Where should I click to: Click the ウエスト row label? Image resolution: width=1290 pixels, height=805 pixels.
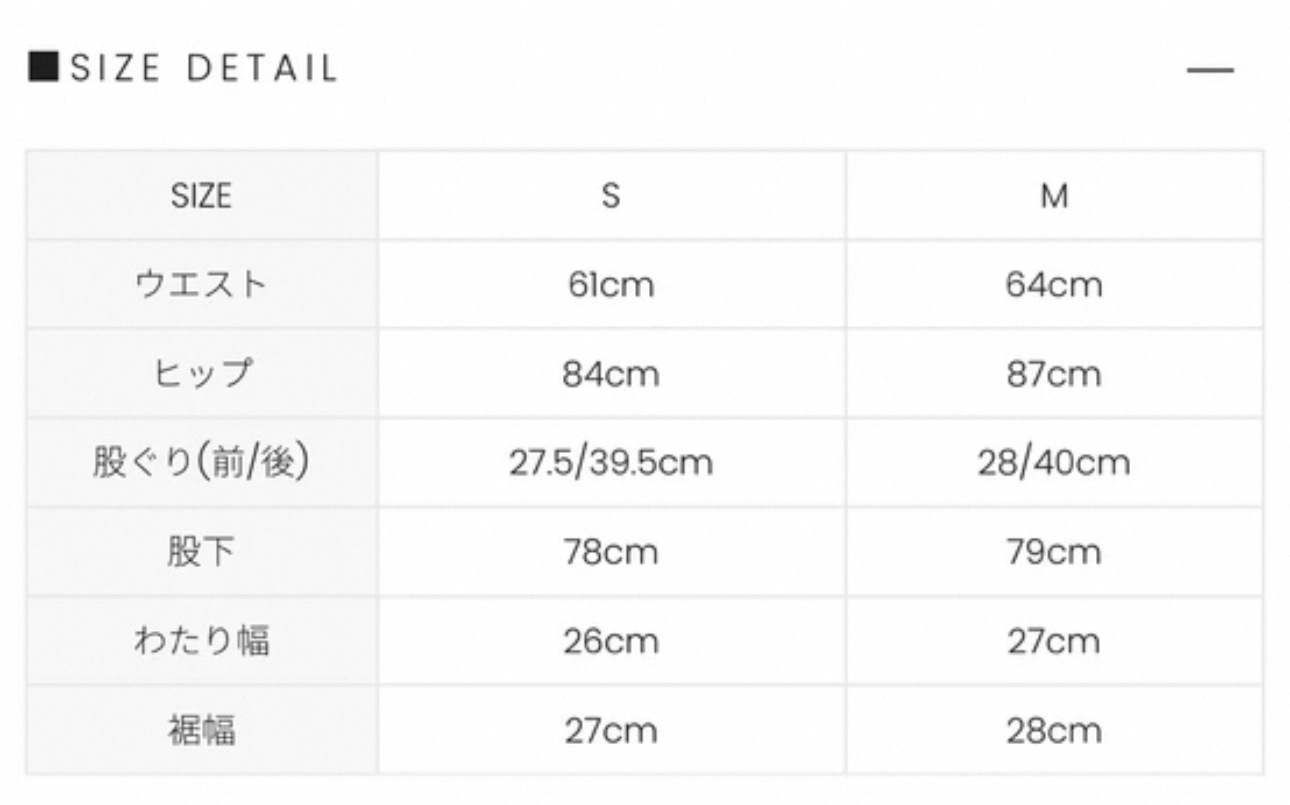tap(201, 284)
